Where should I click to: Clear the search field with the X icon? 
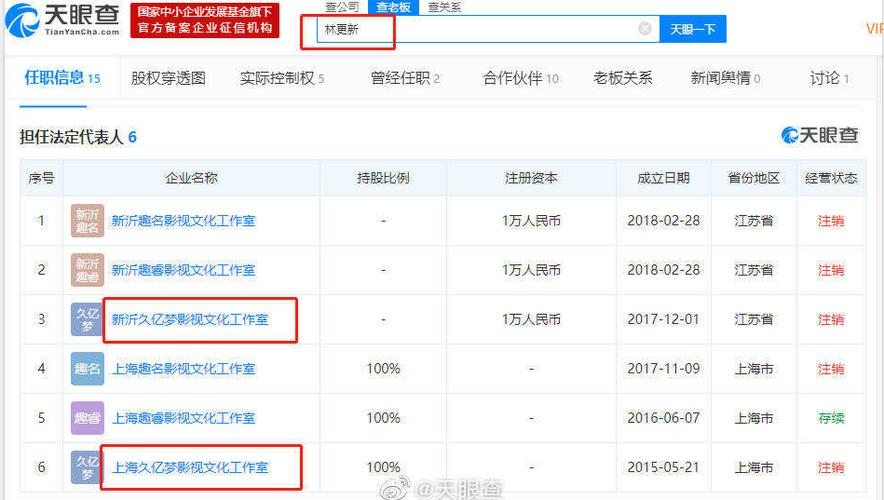point(645,29)
